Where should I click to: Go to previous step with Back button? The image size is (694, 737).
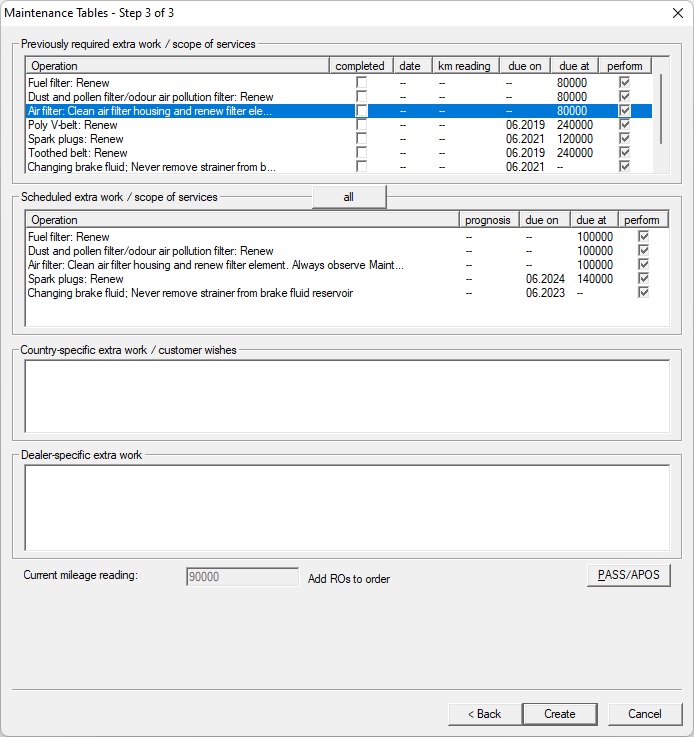pyautogui.click(x=484, y=714)
